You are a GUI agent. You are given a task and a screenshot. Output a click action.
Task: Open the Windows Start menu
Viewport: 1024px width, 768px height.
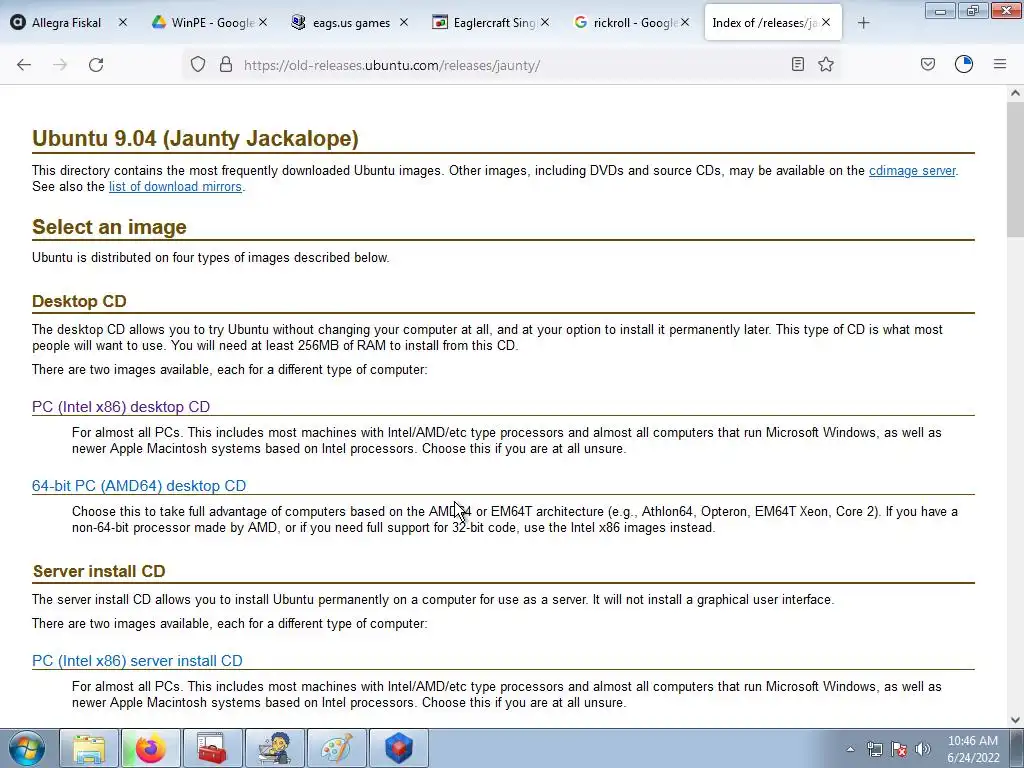click(27, 748)
